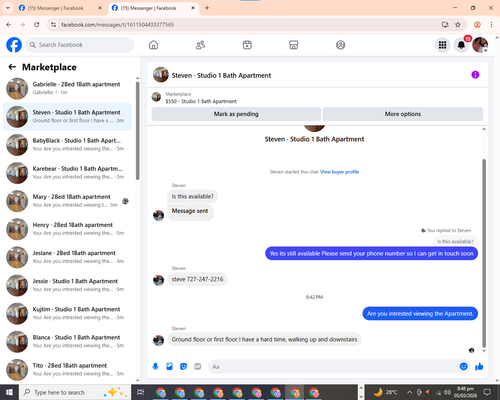Click the address bar URL
The image size is (500, 400).
click(x=117, y=25)
